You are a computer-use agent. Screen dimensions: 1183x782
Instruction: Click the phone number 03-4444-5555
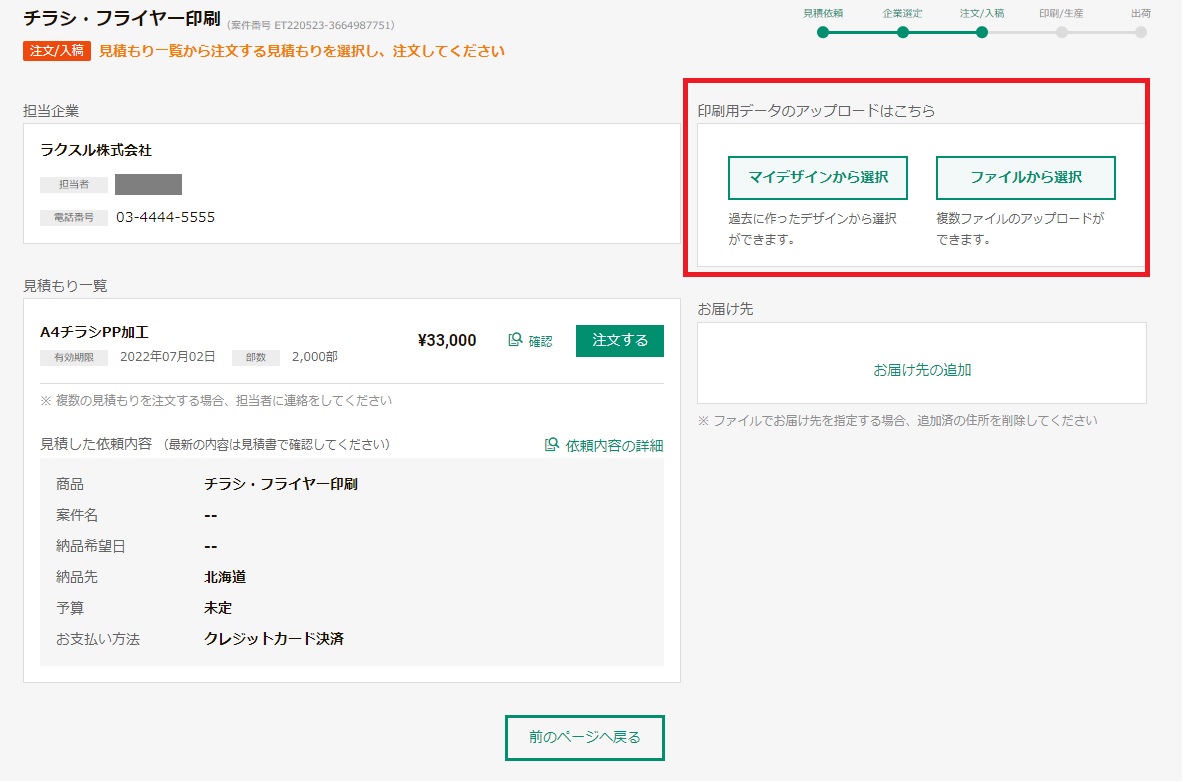(x=165, y=217)
